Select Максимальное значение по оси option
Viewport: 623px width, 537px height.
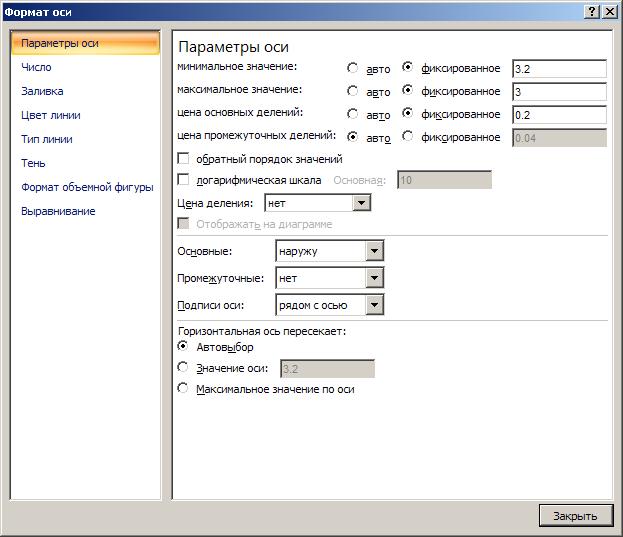pyautogui.click(x=183, y=388)
